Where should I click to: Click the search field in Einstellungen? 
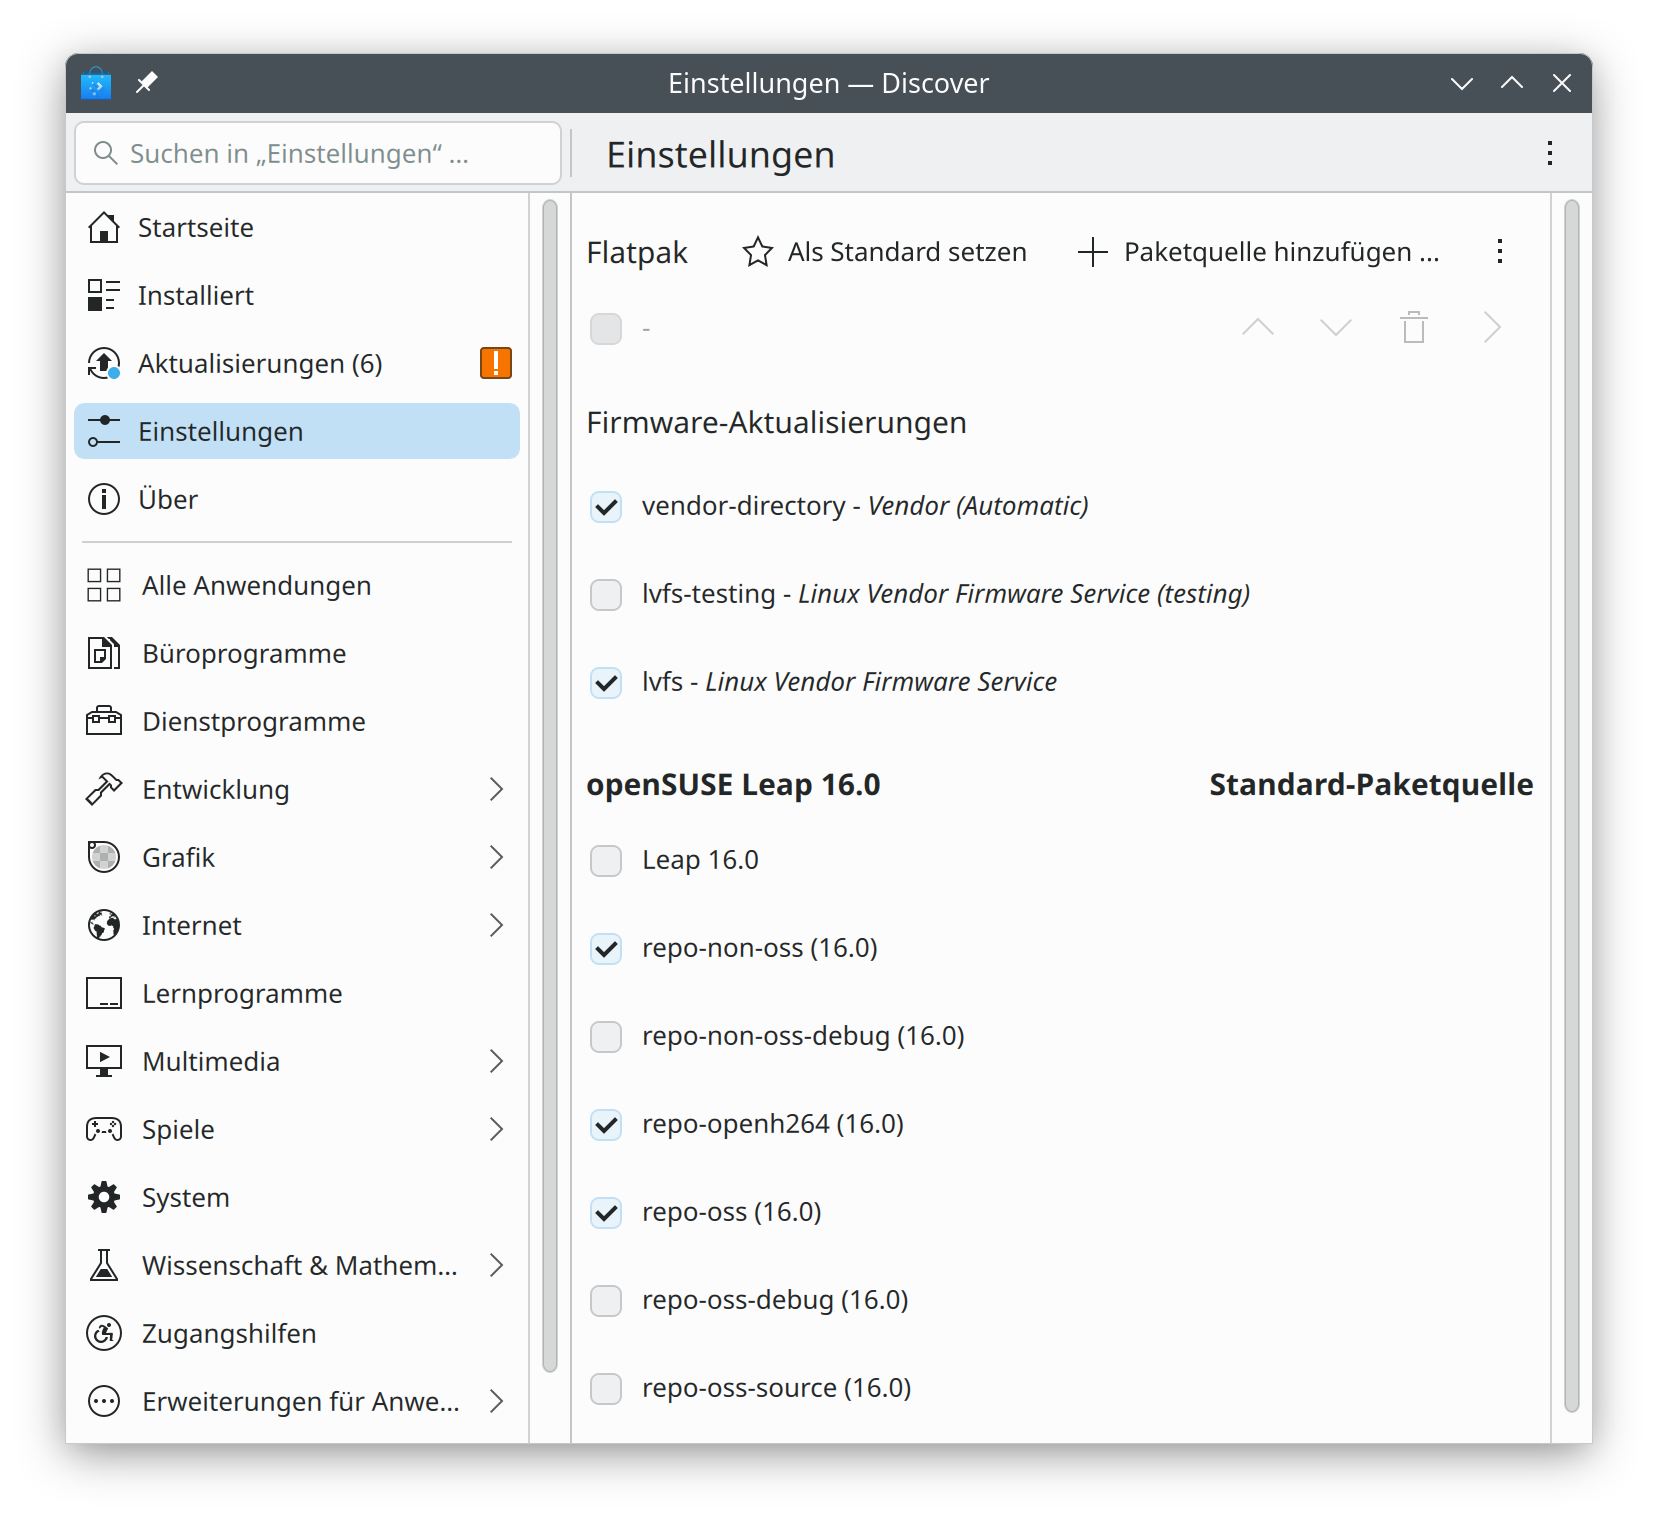[x=318, y=154]
